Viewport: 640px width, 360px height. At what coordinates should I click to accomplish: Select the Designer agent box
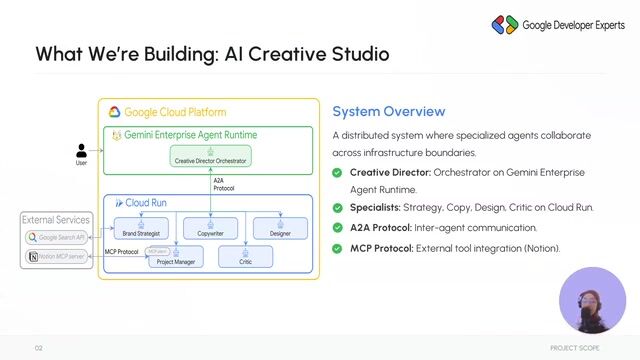click(280, 228)
